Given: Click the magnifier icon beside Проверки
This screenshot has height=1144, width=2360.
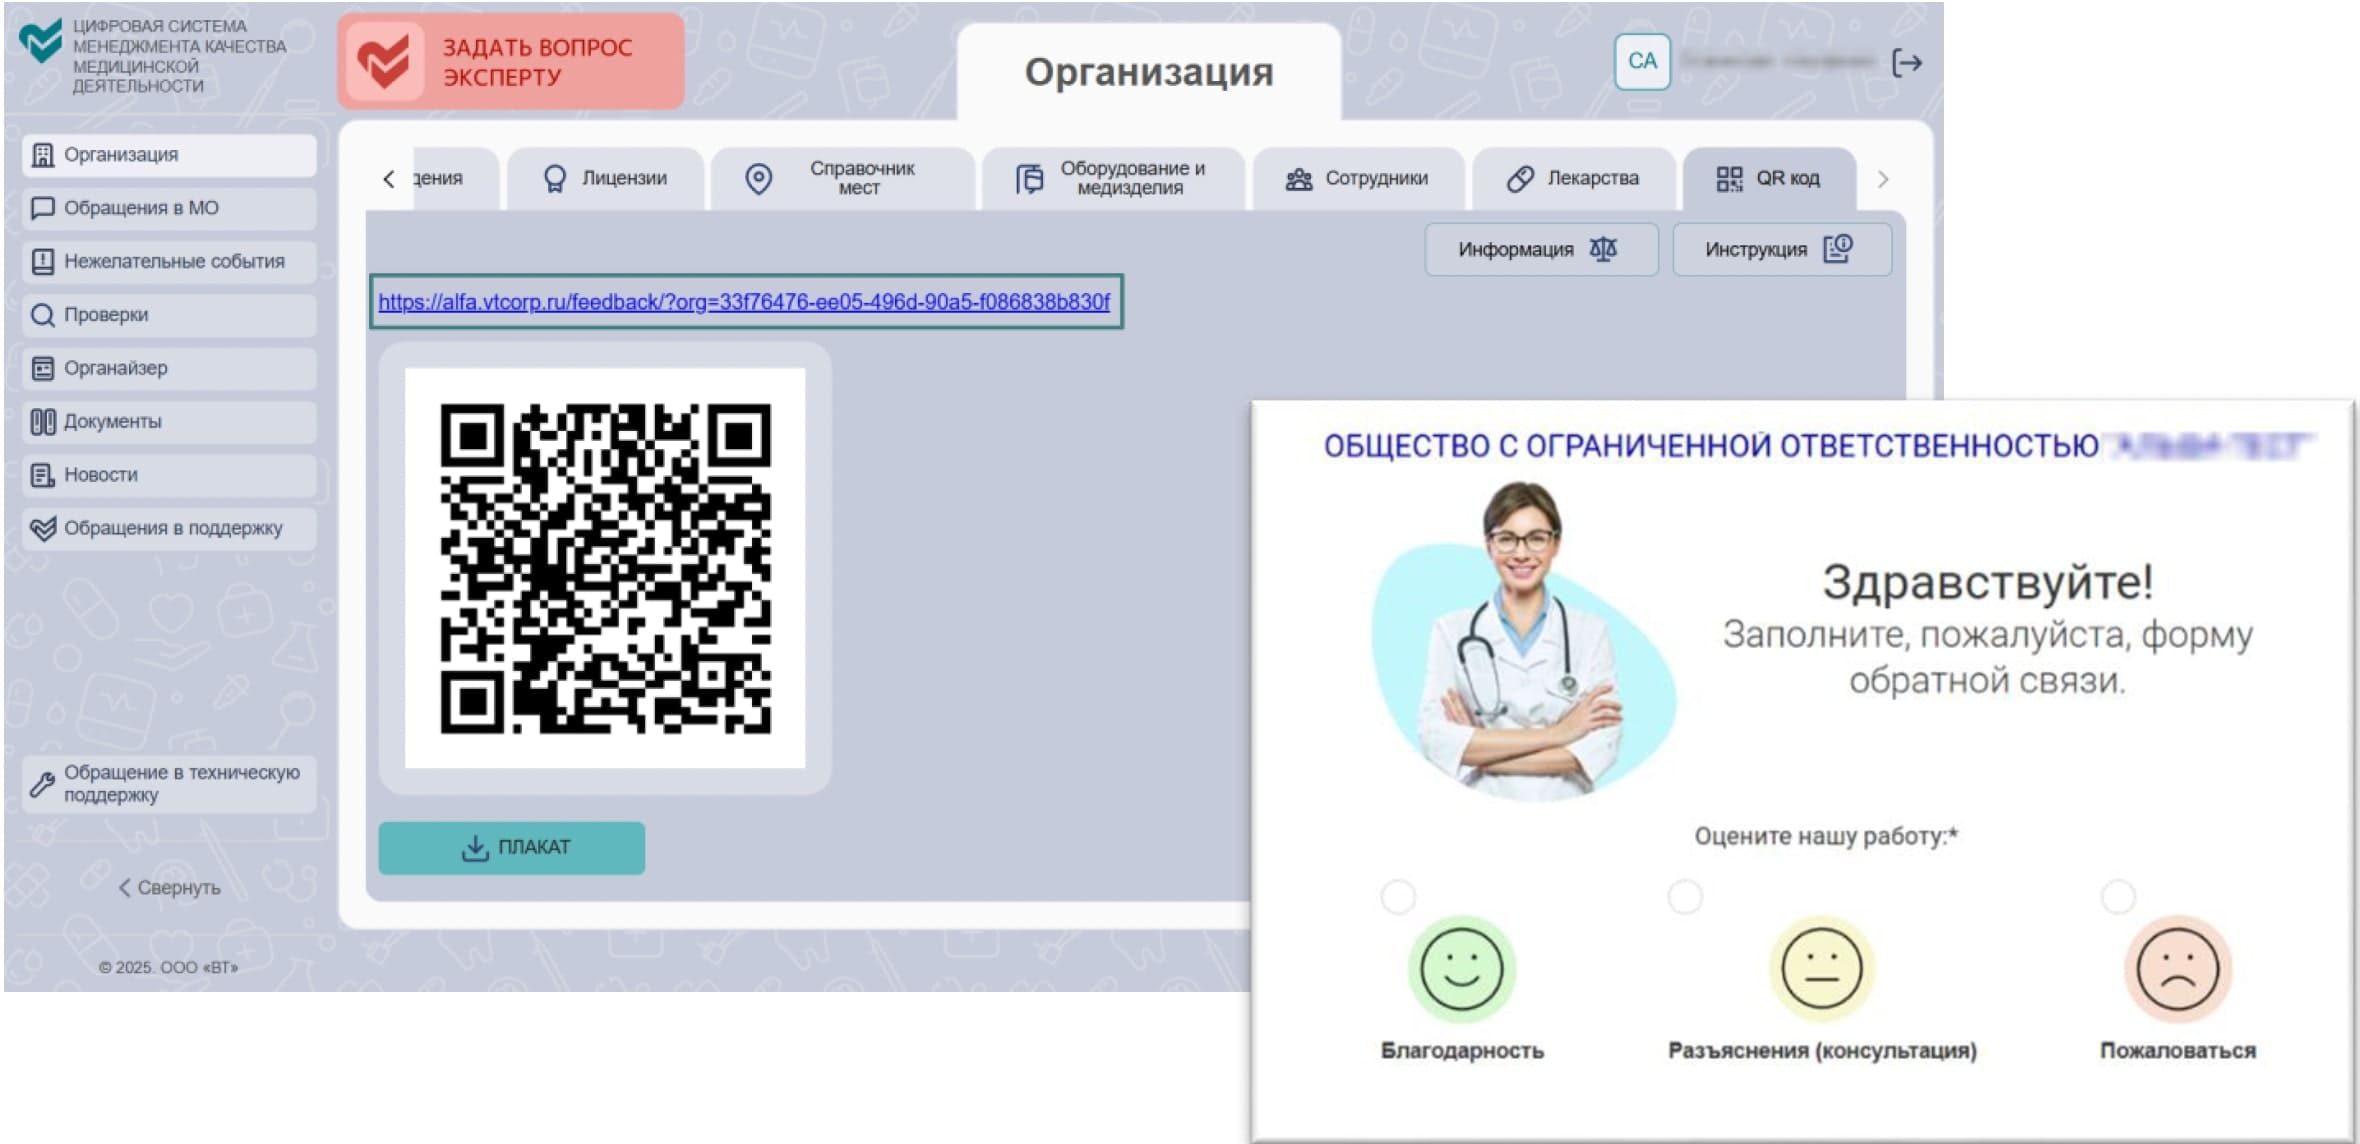Looking at the screenshot, I should (x=43, y=315).
